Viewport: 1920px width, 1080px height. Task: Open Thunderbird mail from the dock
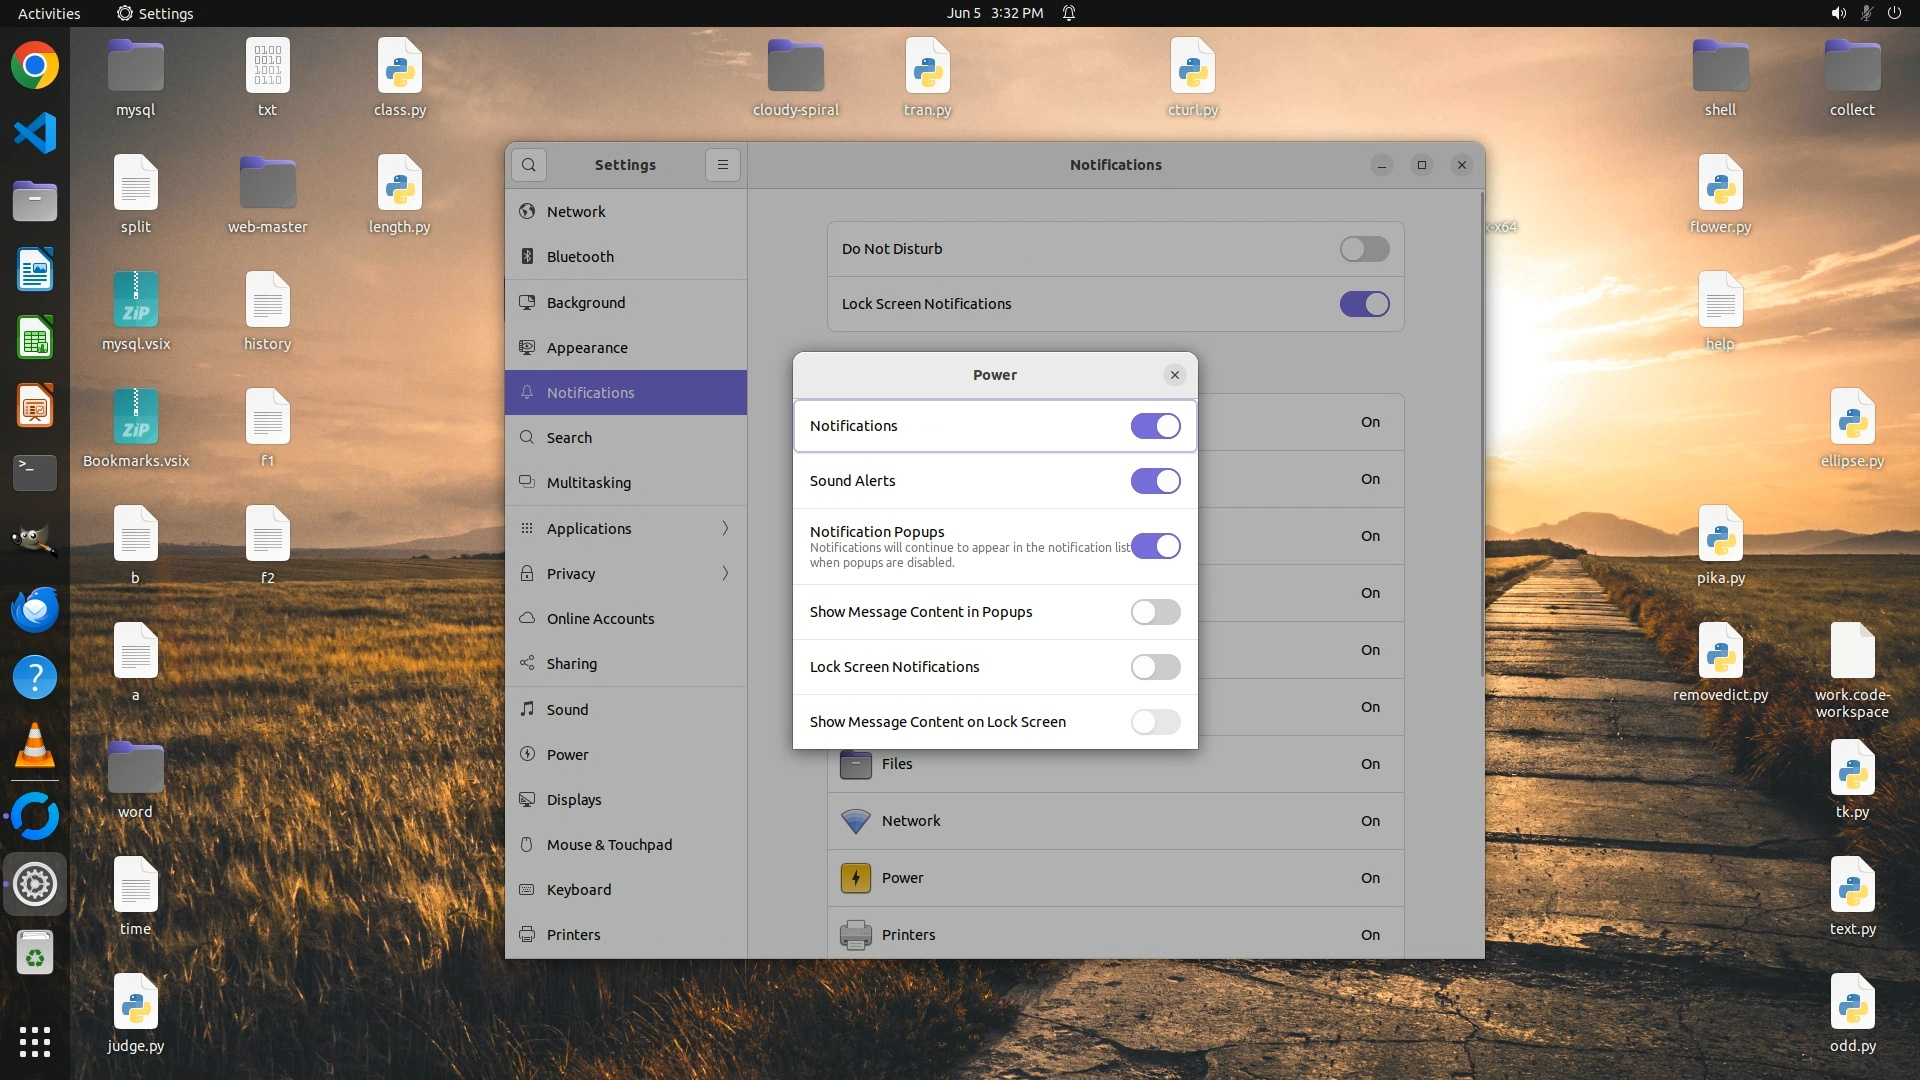click(35, 609)
